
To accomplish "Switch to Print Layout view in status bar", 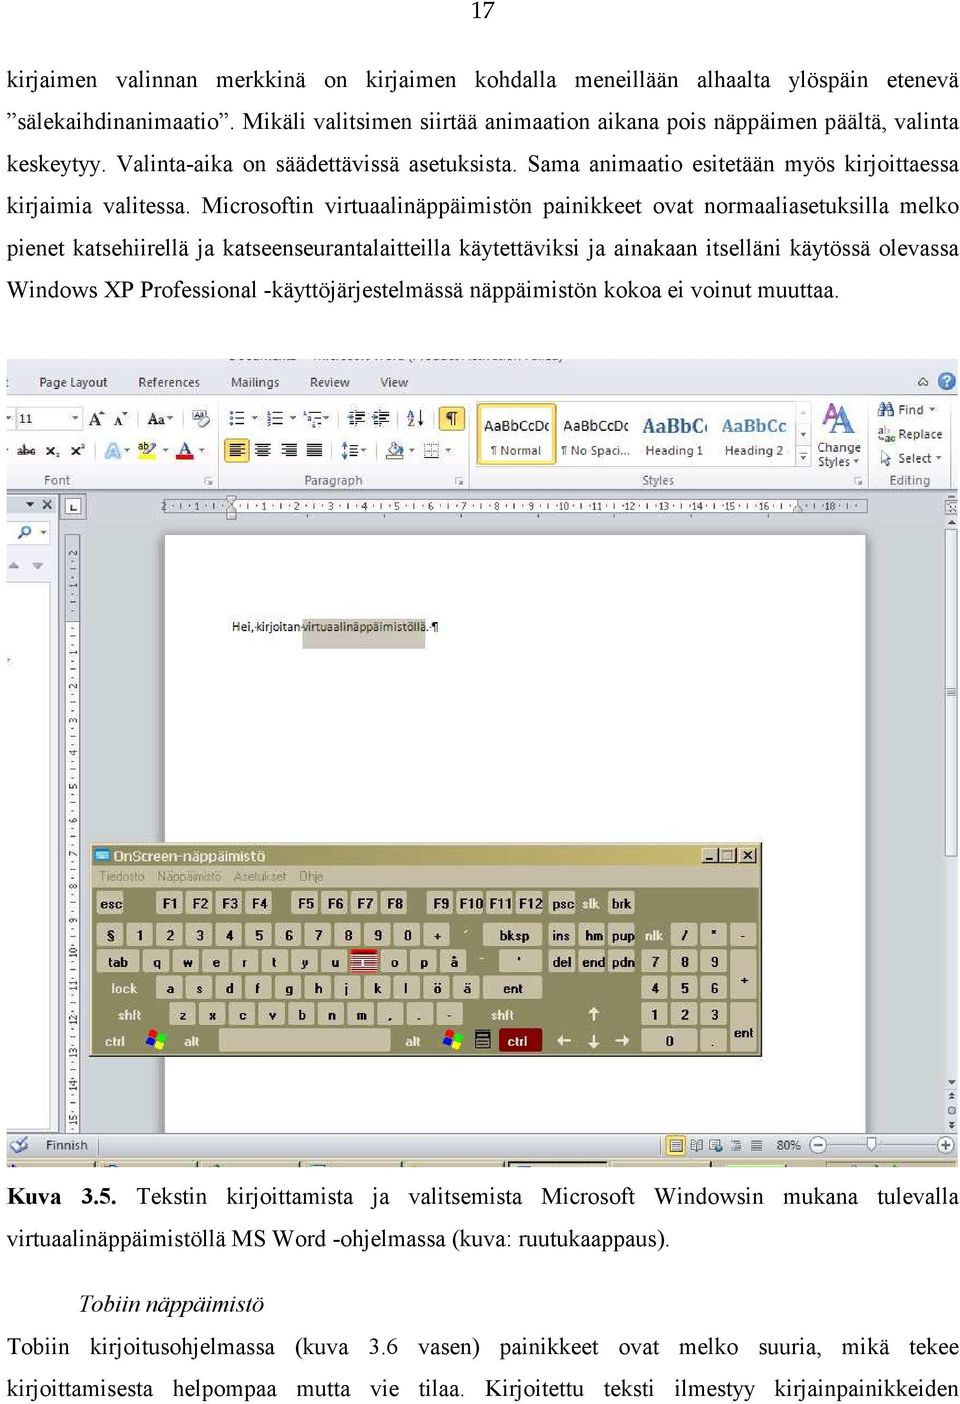I will (676, 1145).
